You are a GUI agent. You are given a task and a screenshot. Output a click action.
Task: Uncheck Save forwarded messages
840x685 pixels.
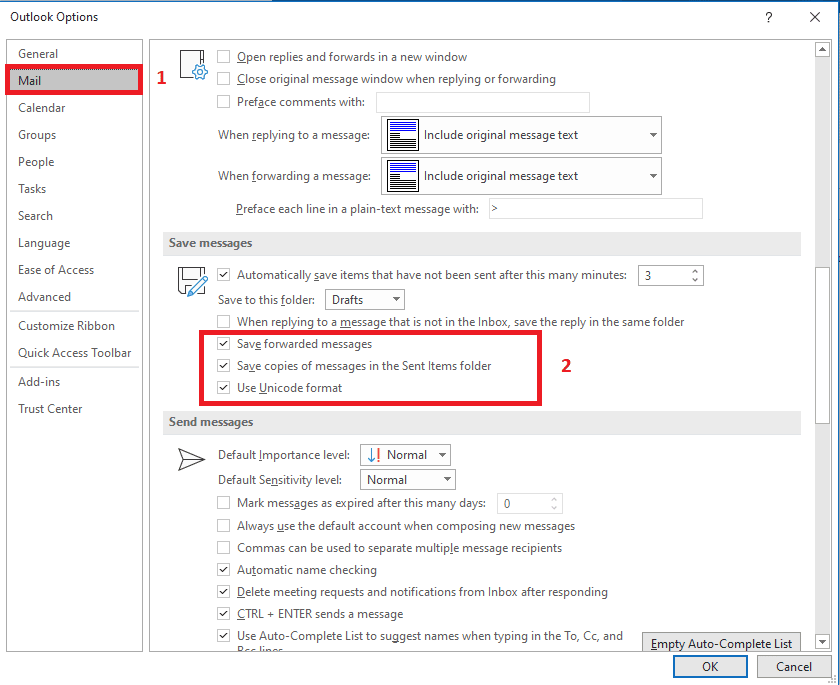[223, 343]
